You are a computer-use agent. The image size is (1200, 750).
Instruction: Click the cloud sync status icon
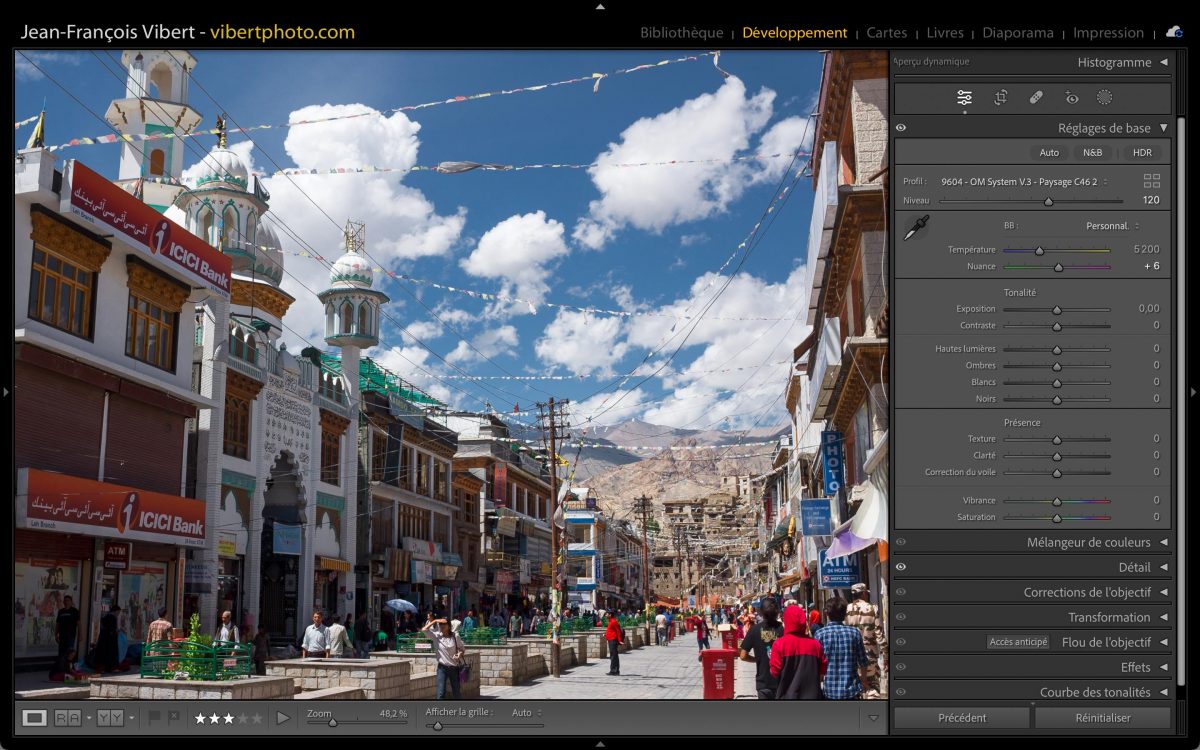coord(1173,32)
